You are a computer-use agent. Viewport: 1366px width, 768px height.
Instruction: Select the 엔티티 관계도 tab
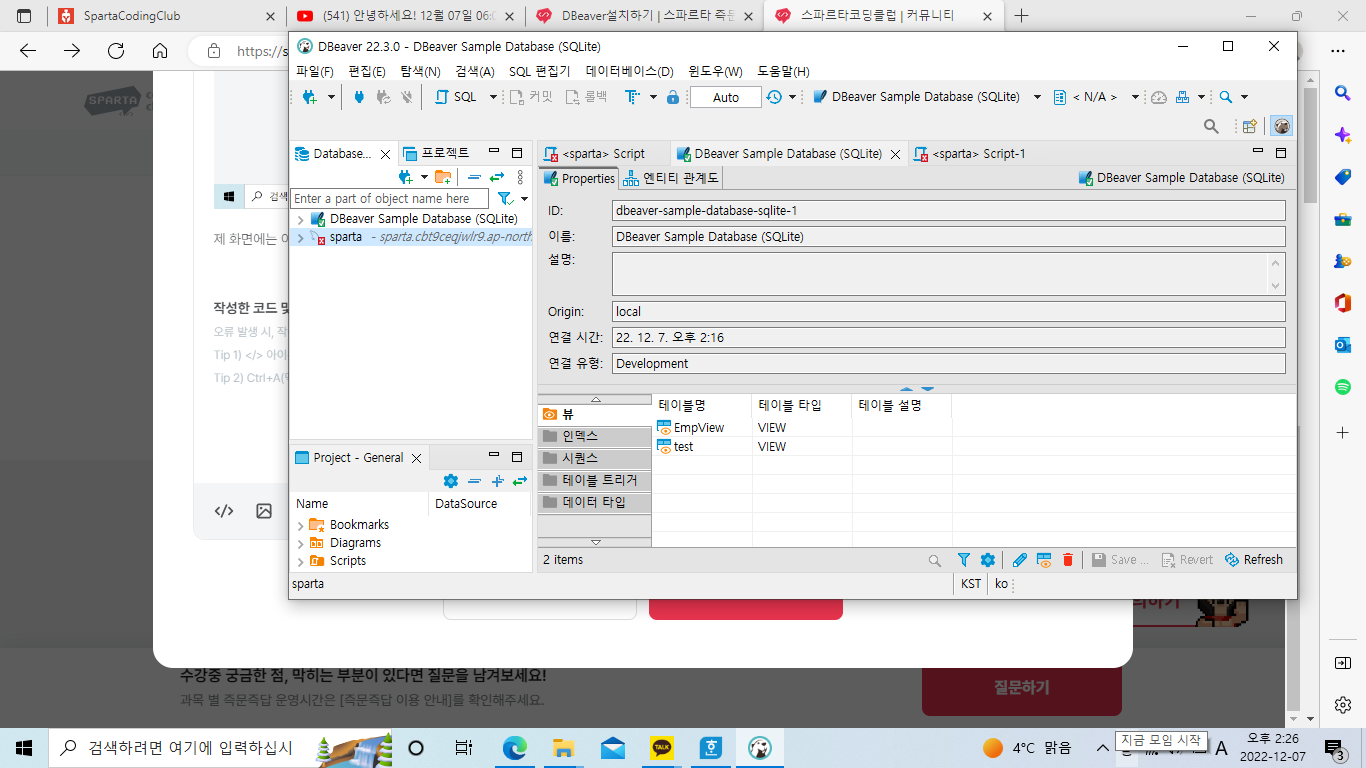[671, 179]
